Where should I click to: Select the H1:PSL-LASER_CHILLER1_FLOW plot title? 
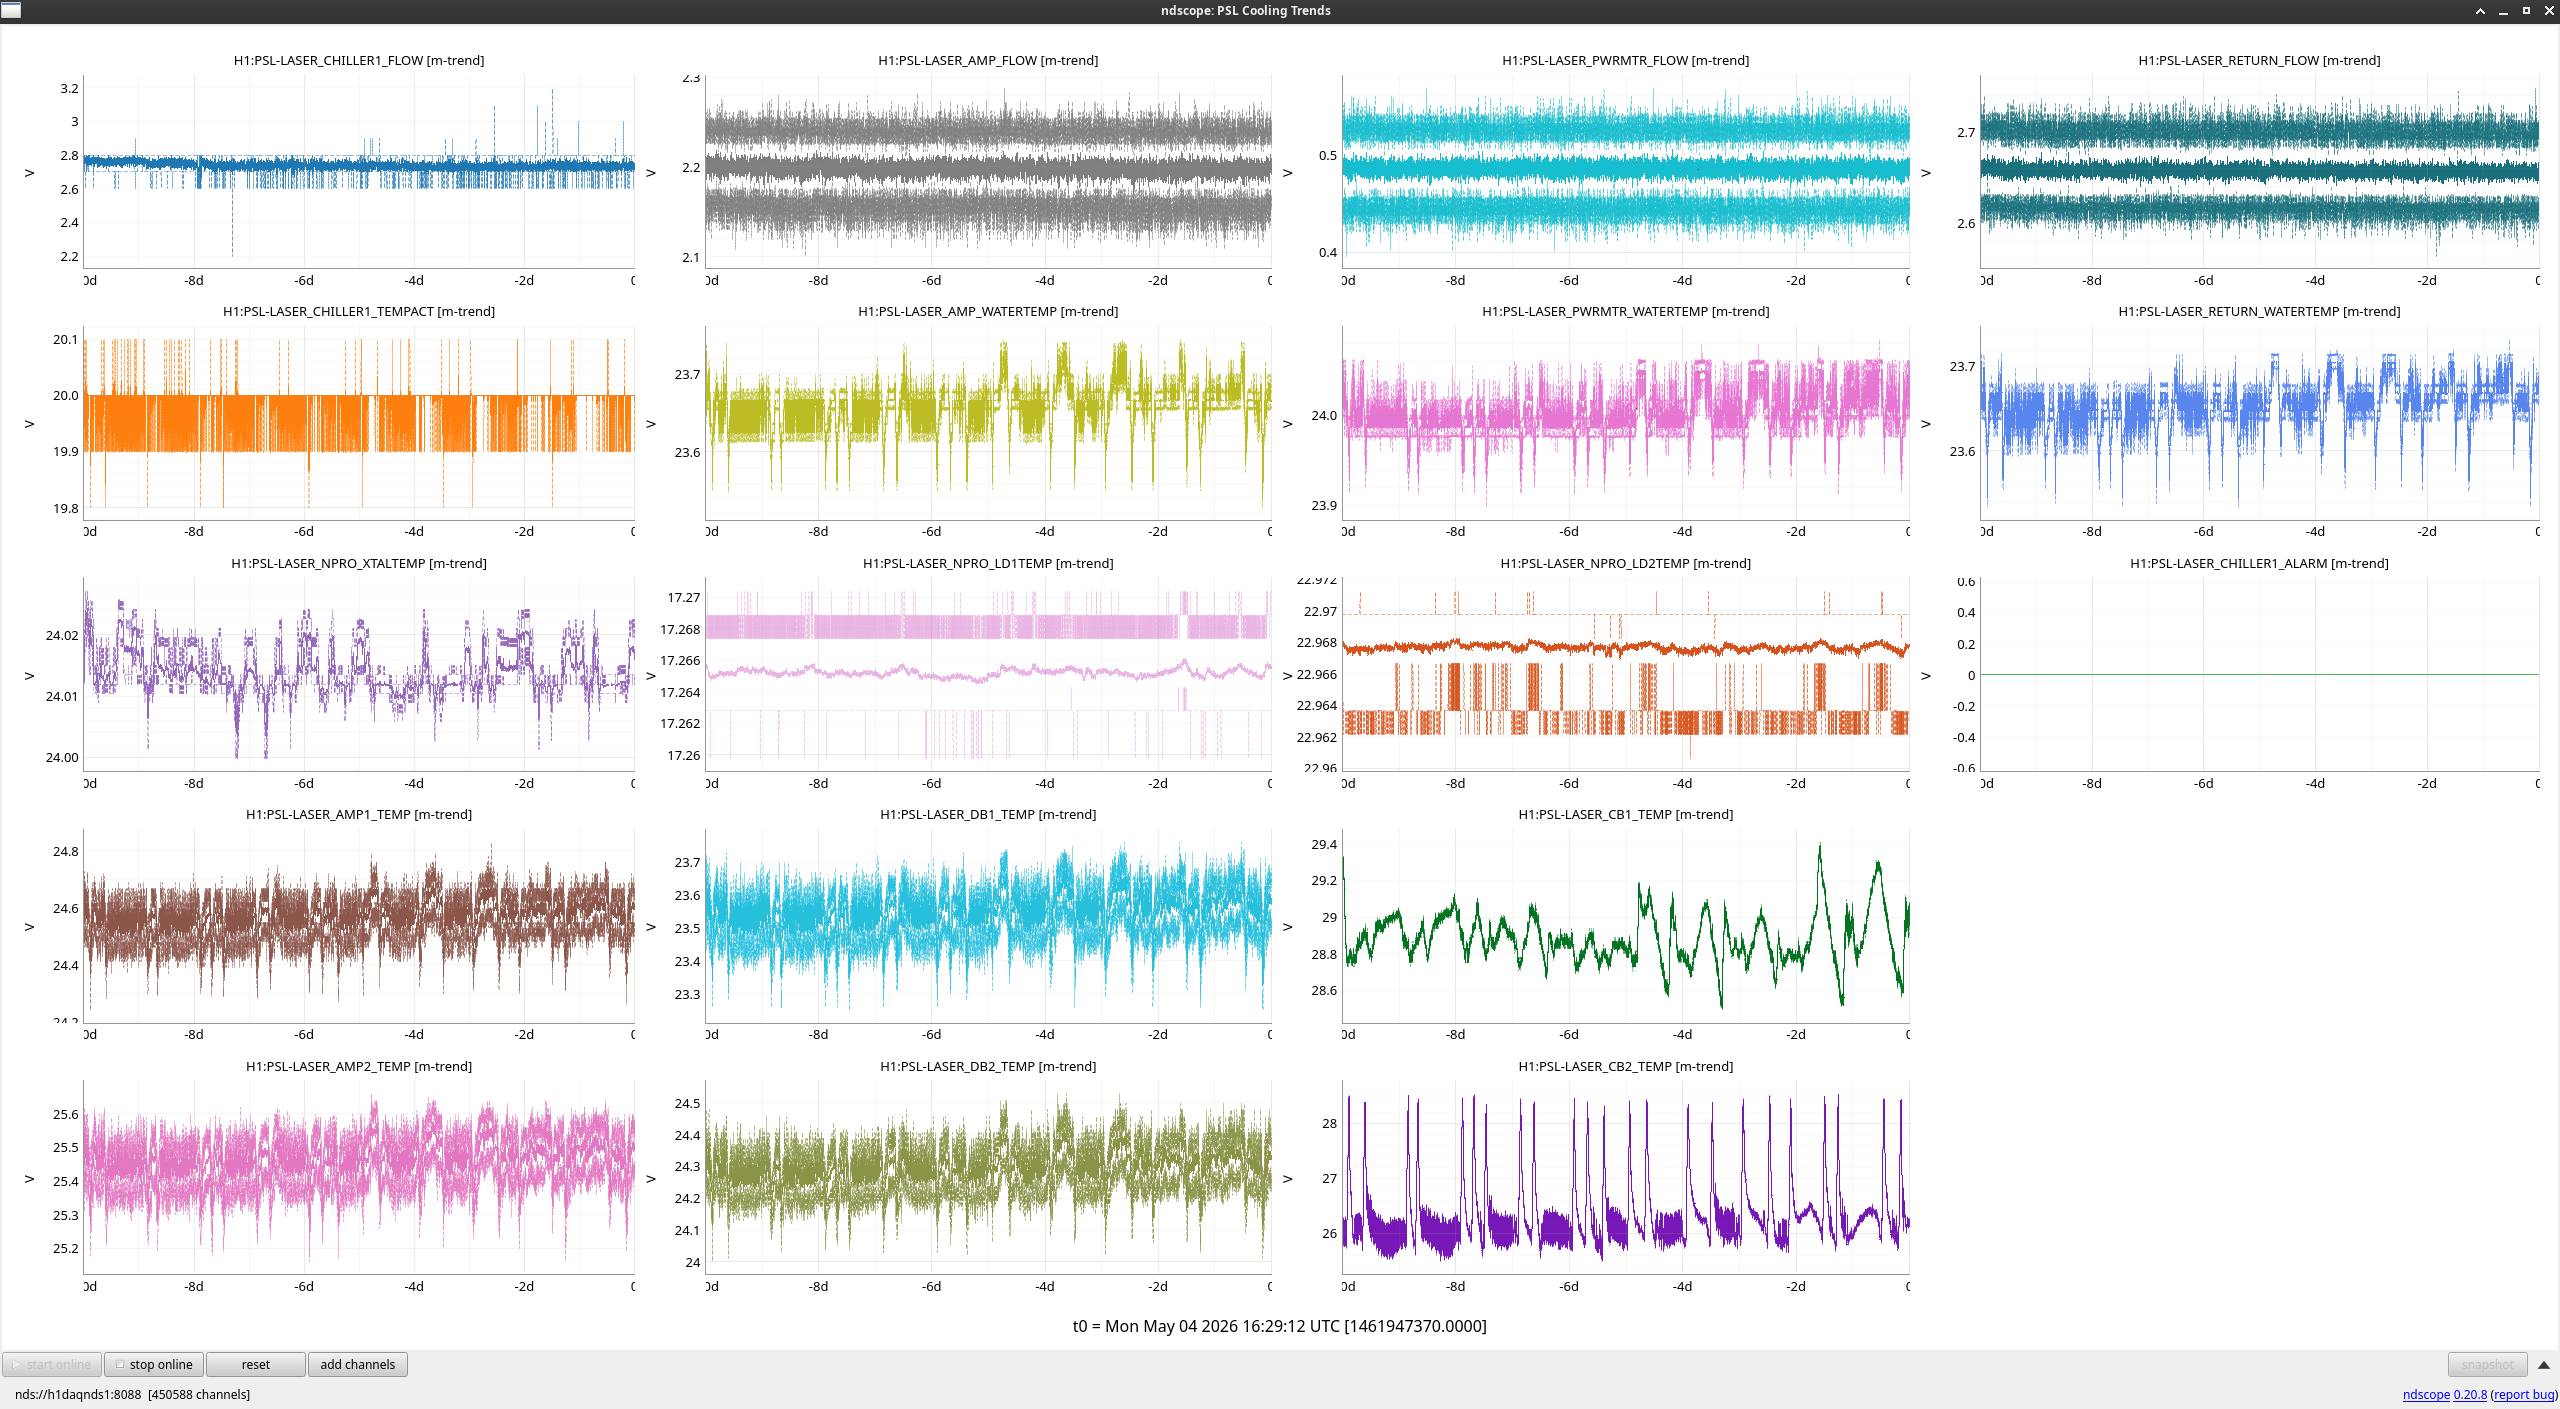click(359, 60)
